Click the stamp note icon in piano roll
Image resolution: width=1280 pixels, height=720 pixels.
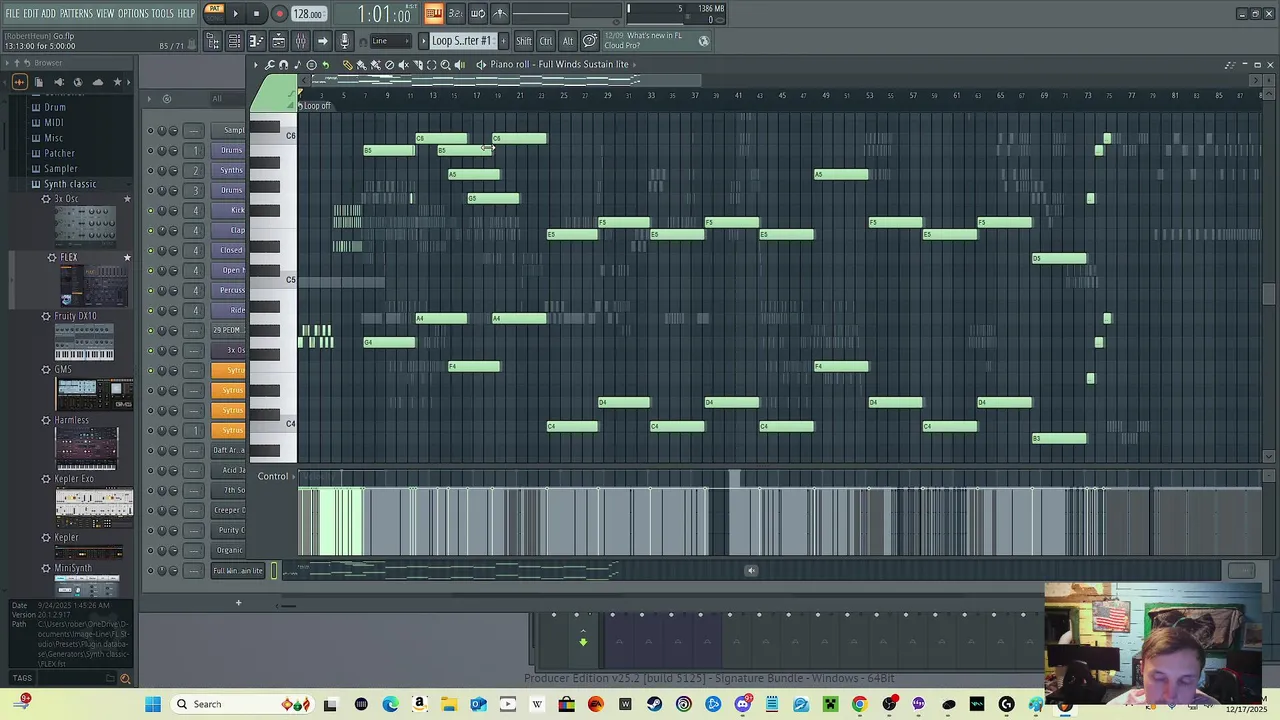click(x=297, y=64)
